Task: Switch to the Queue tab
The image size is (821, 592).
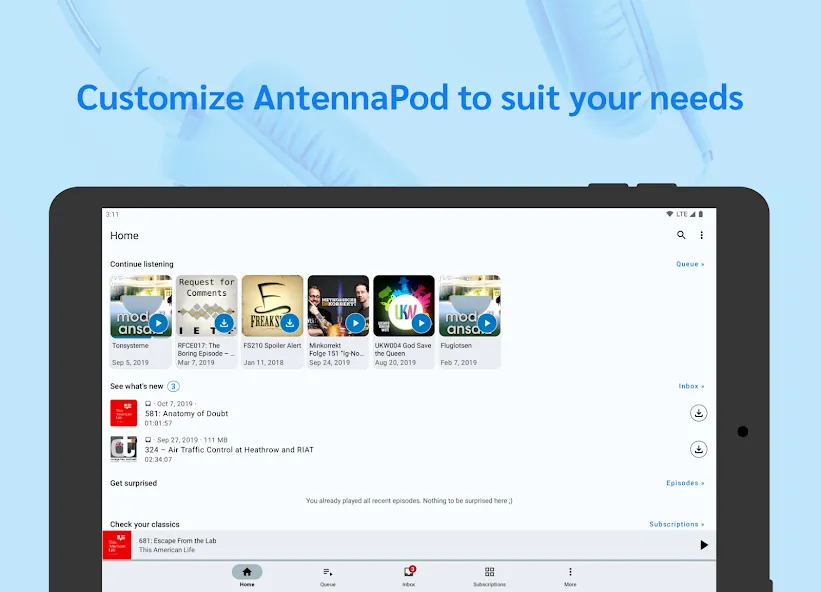Action: coord(328,576)
